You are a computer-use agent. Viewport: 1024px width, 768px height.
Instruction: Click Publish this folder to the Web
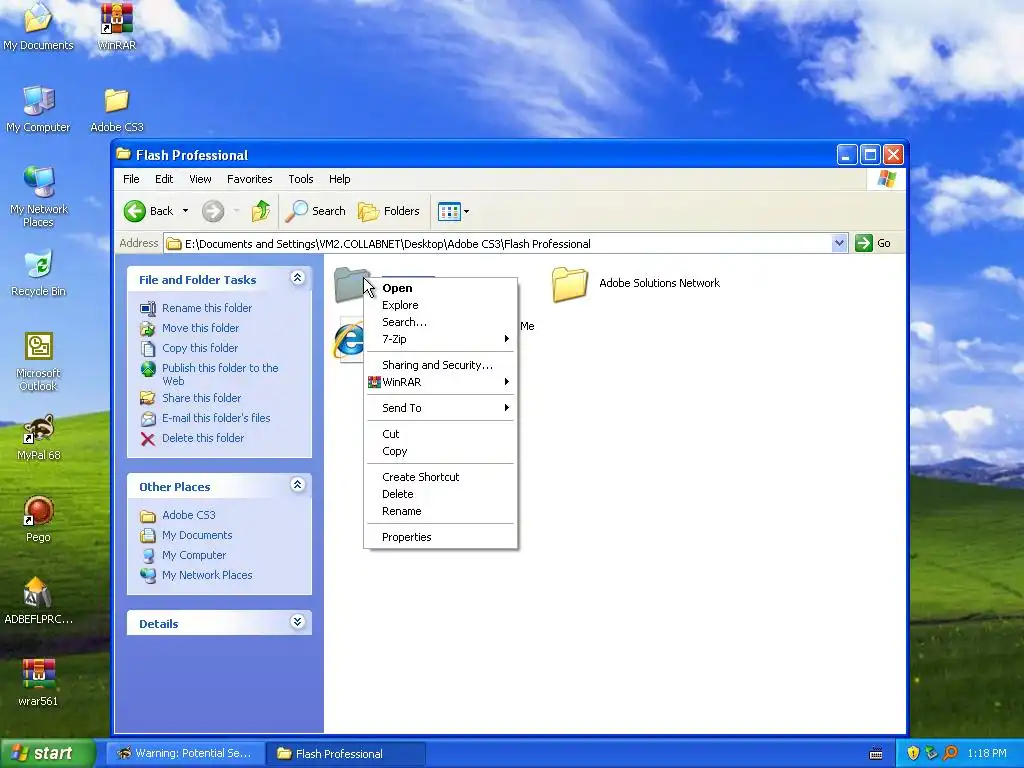point(220,374)
